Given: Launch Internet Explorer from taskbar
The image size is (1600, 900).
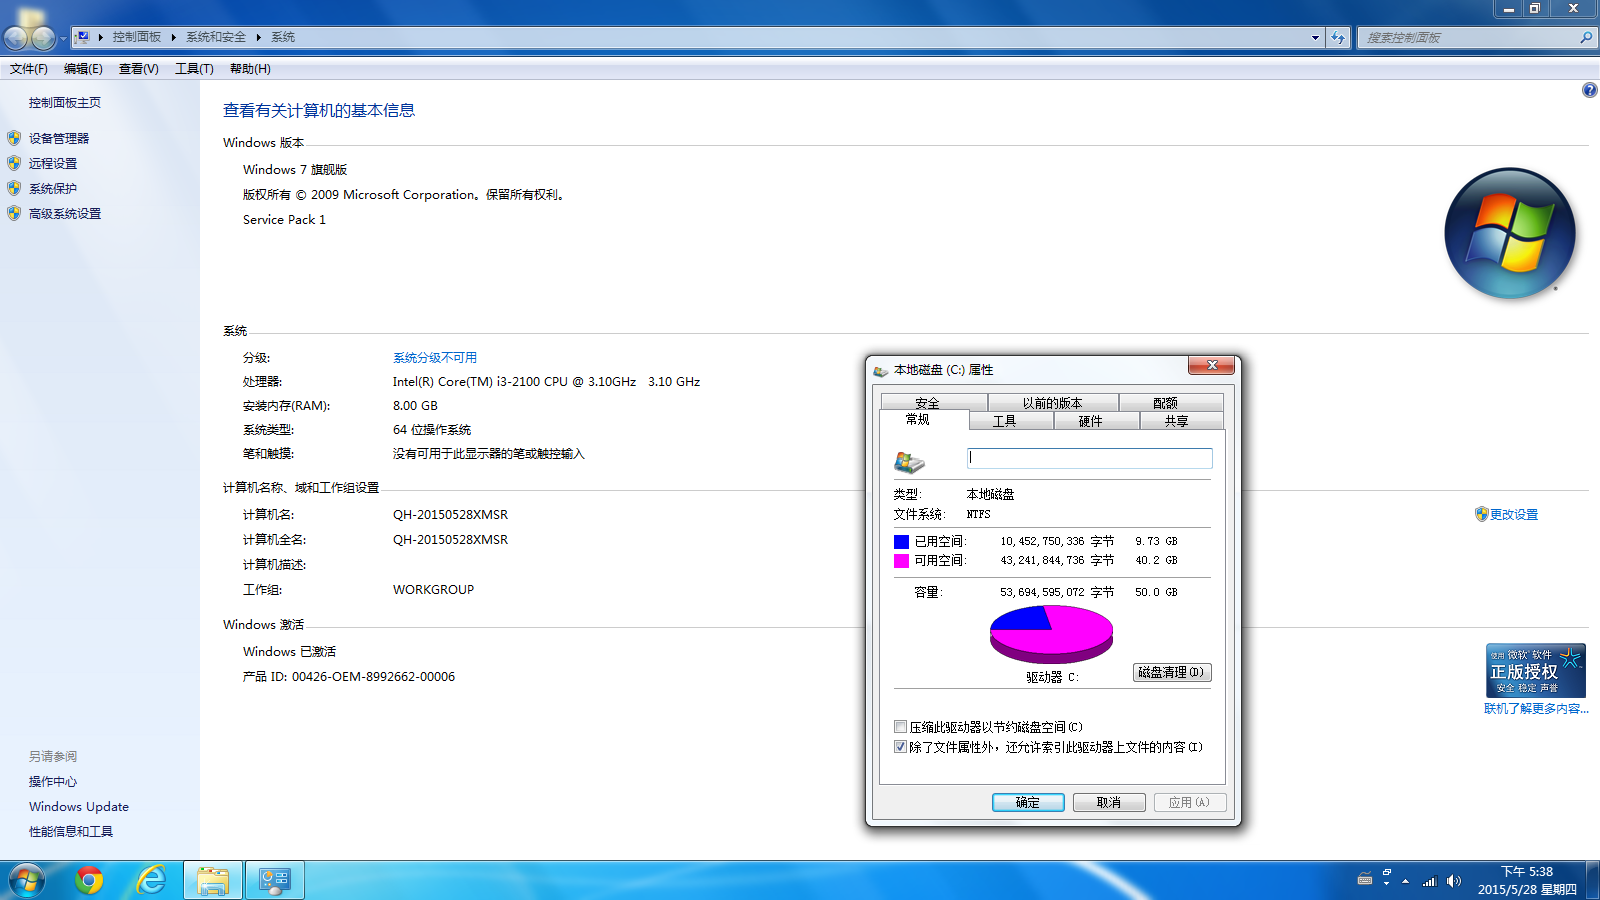Looking at the screenshot, I should pos(151,880).
